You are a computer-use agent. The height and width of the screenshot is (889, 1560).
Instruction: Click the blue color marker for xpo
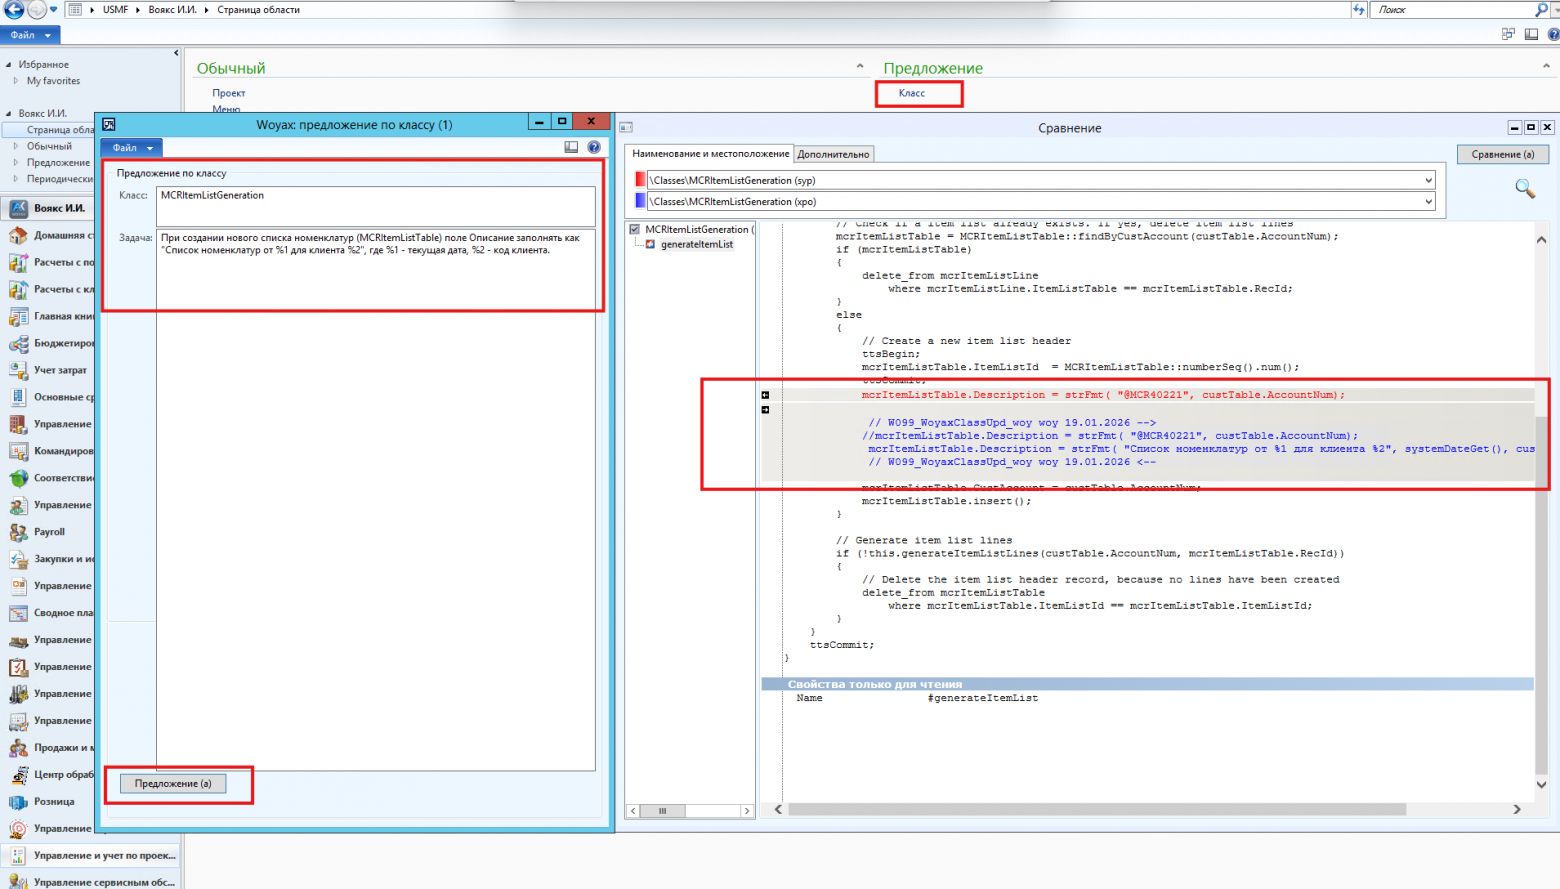pyautogui.click(x=640, y=201)
